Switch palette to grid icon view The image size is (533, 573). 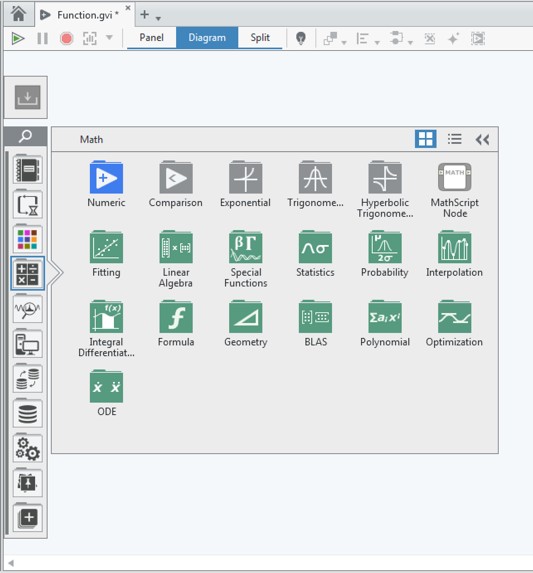click(x=426, y=139)
